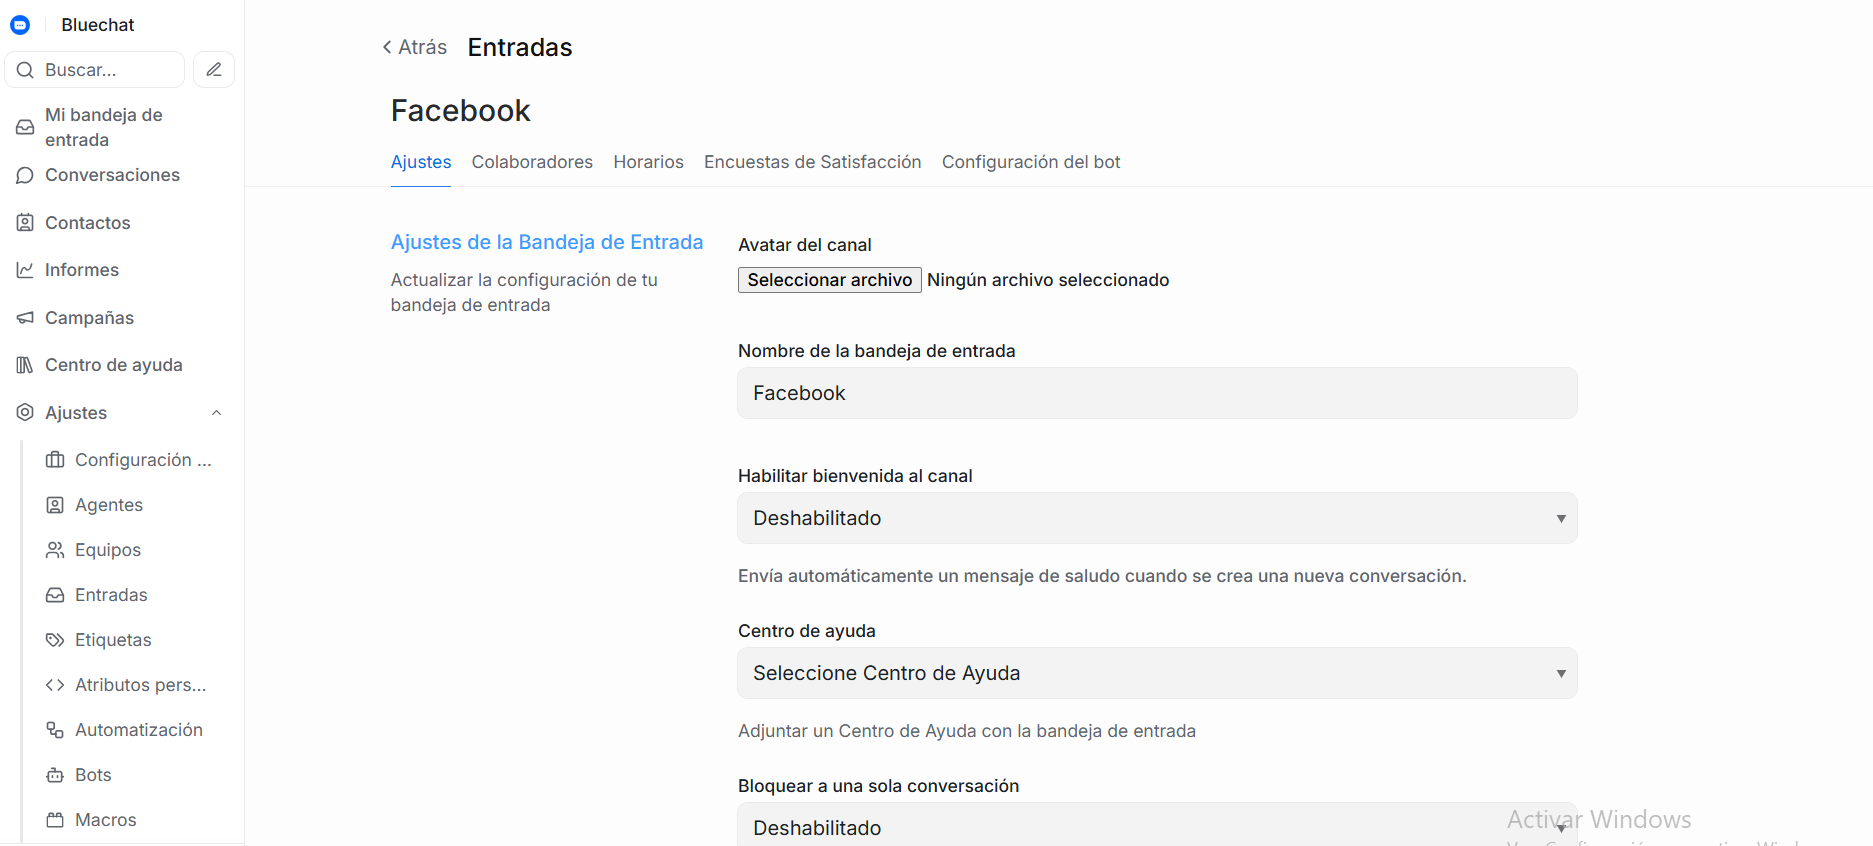This screenshot has height=846, width=1873.
Task: Click the Seleccionar archivo button
Action: [x=829, y=280]
